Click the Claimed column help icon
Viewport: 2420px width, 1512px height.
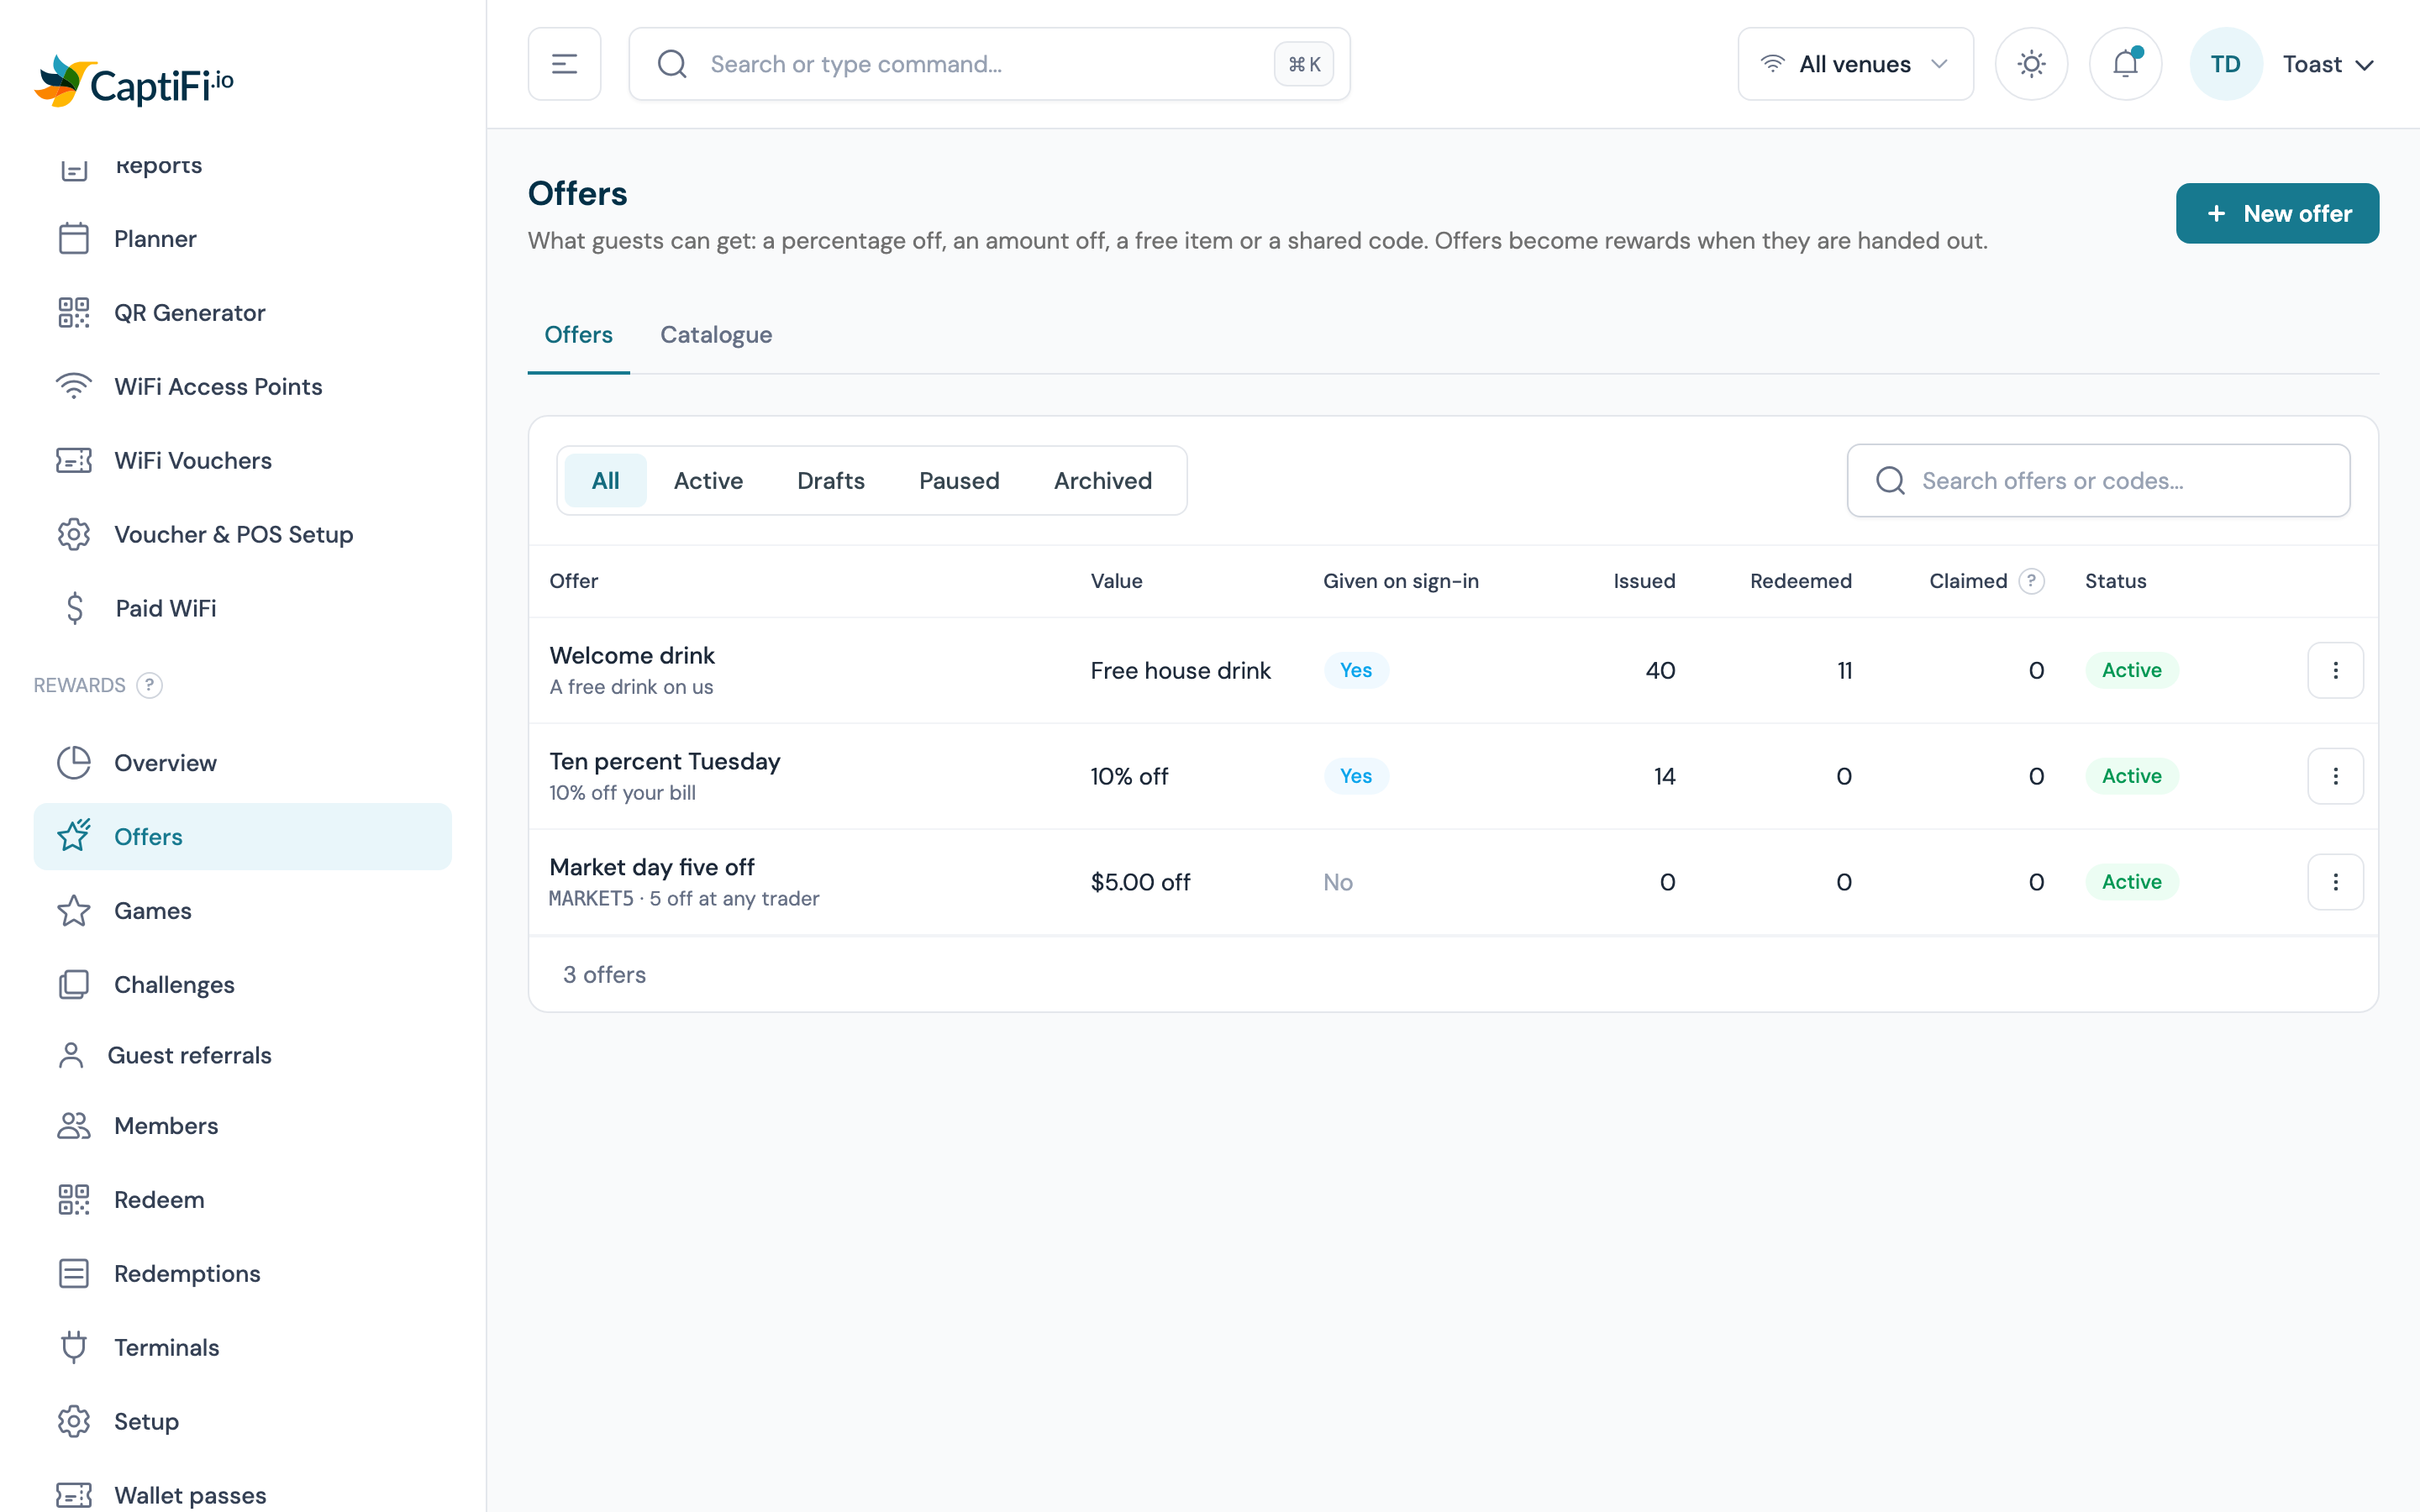point(2031,581)
